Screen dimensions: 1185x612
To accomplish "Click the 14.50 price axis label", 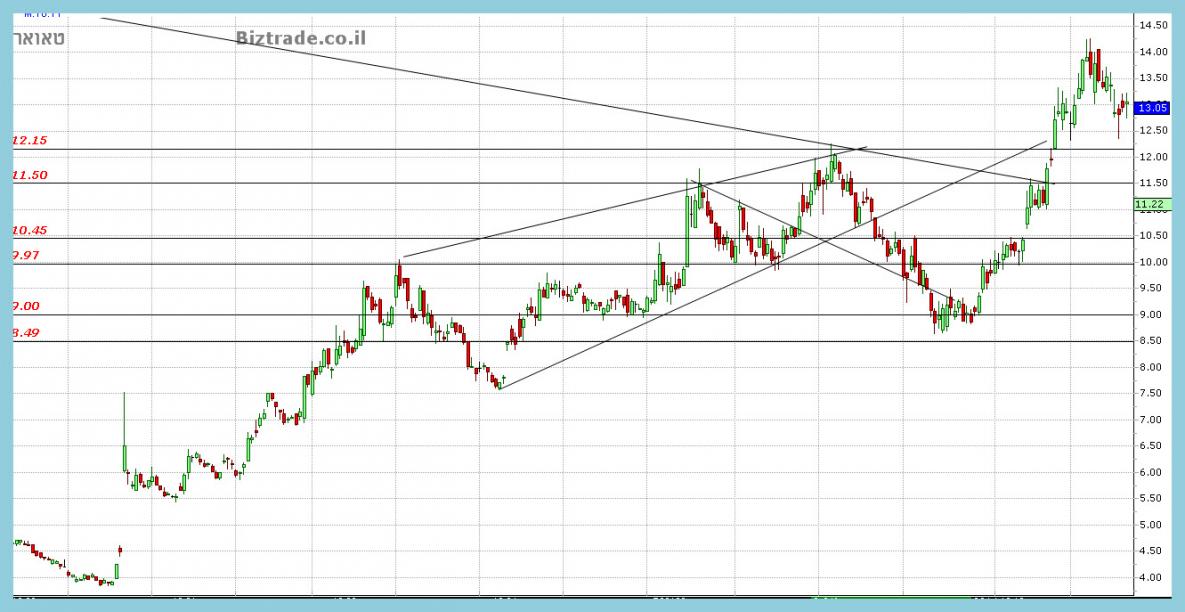I will point(1152,25).
